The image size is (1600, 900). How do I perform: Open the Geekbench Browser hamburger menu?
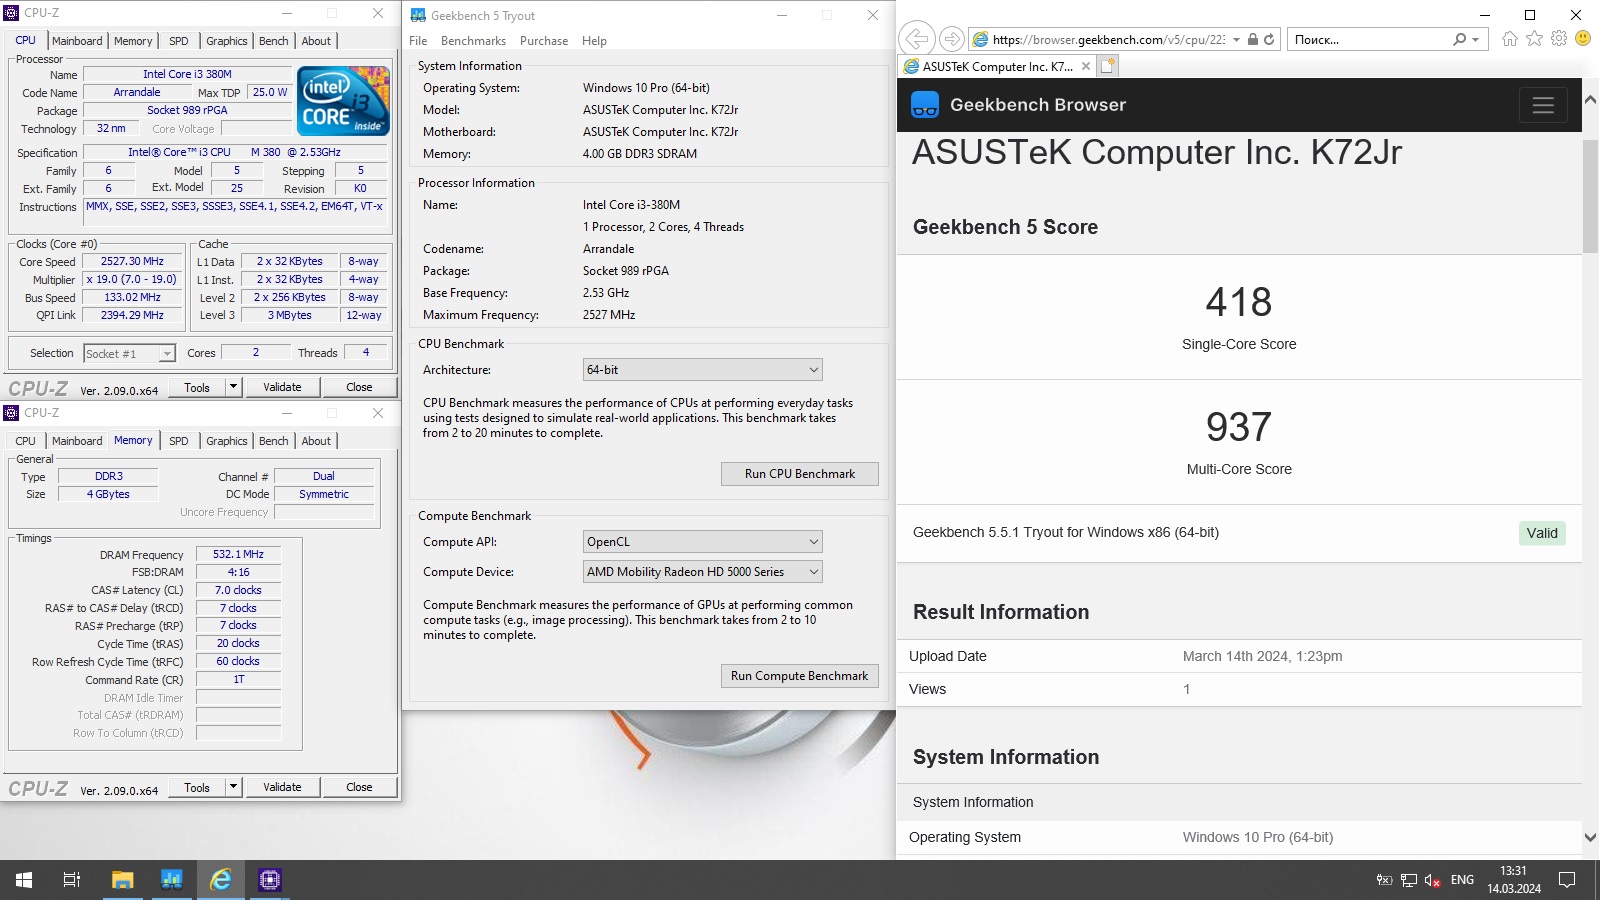click(1543, 105)
